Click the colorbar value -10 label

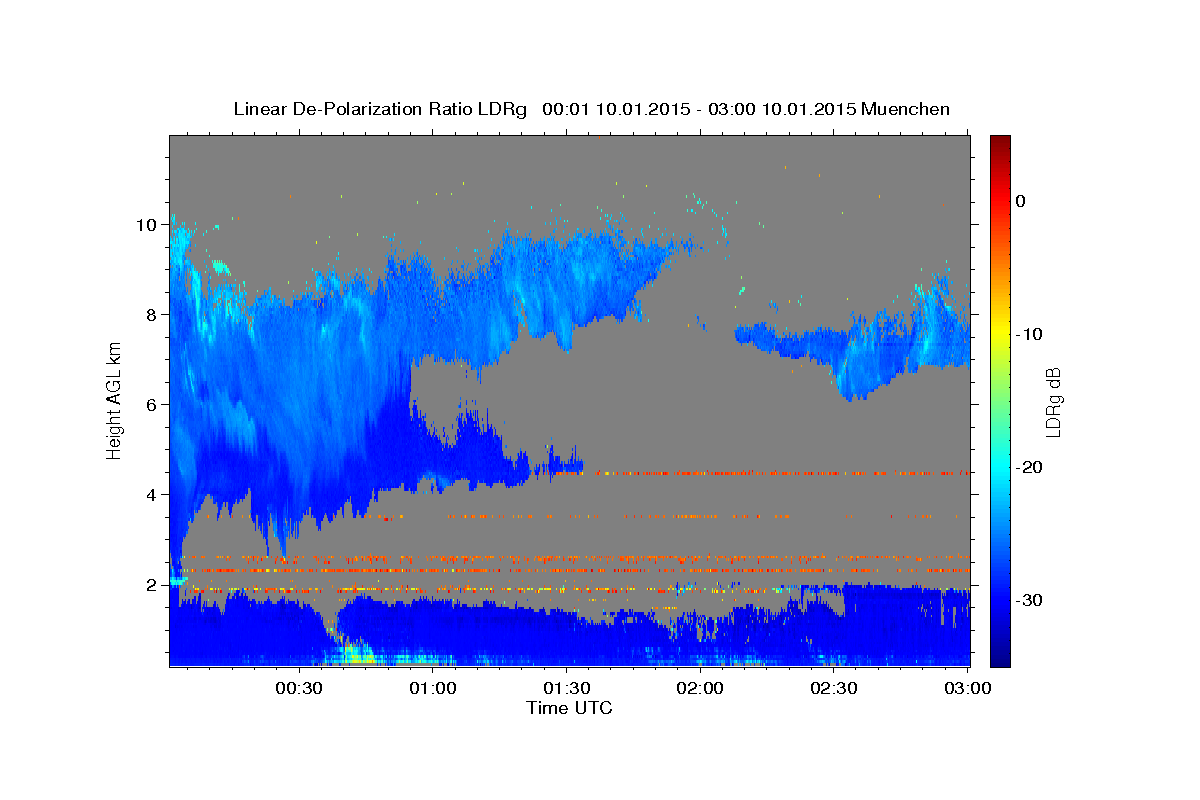click(1030, 334)
